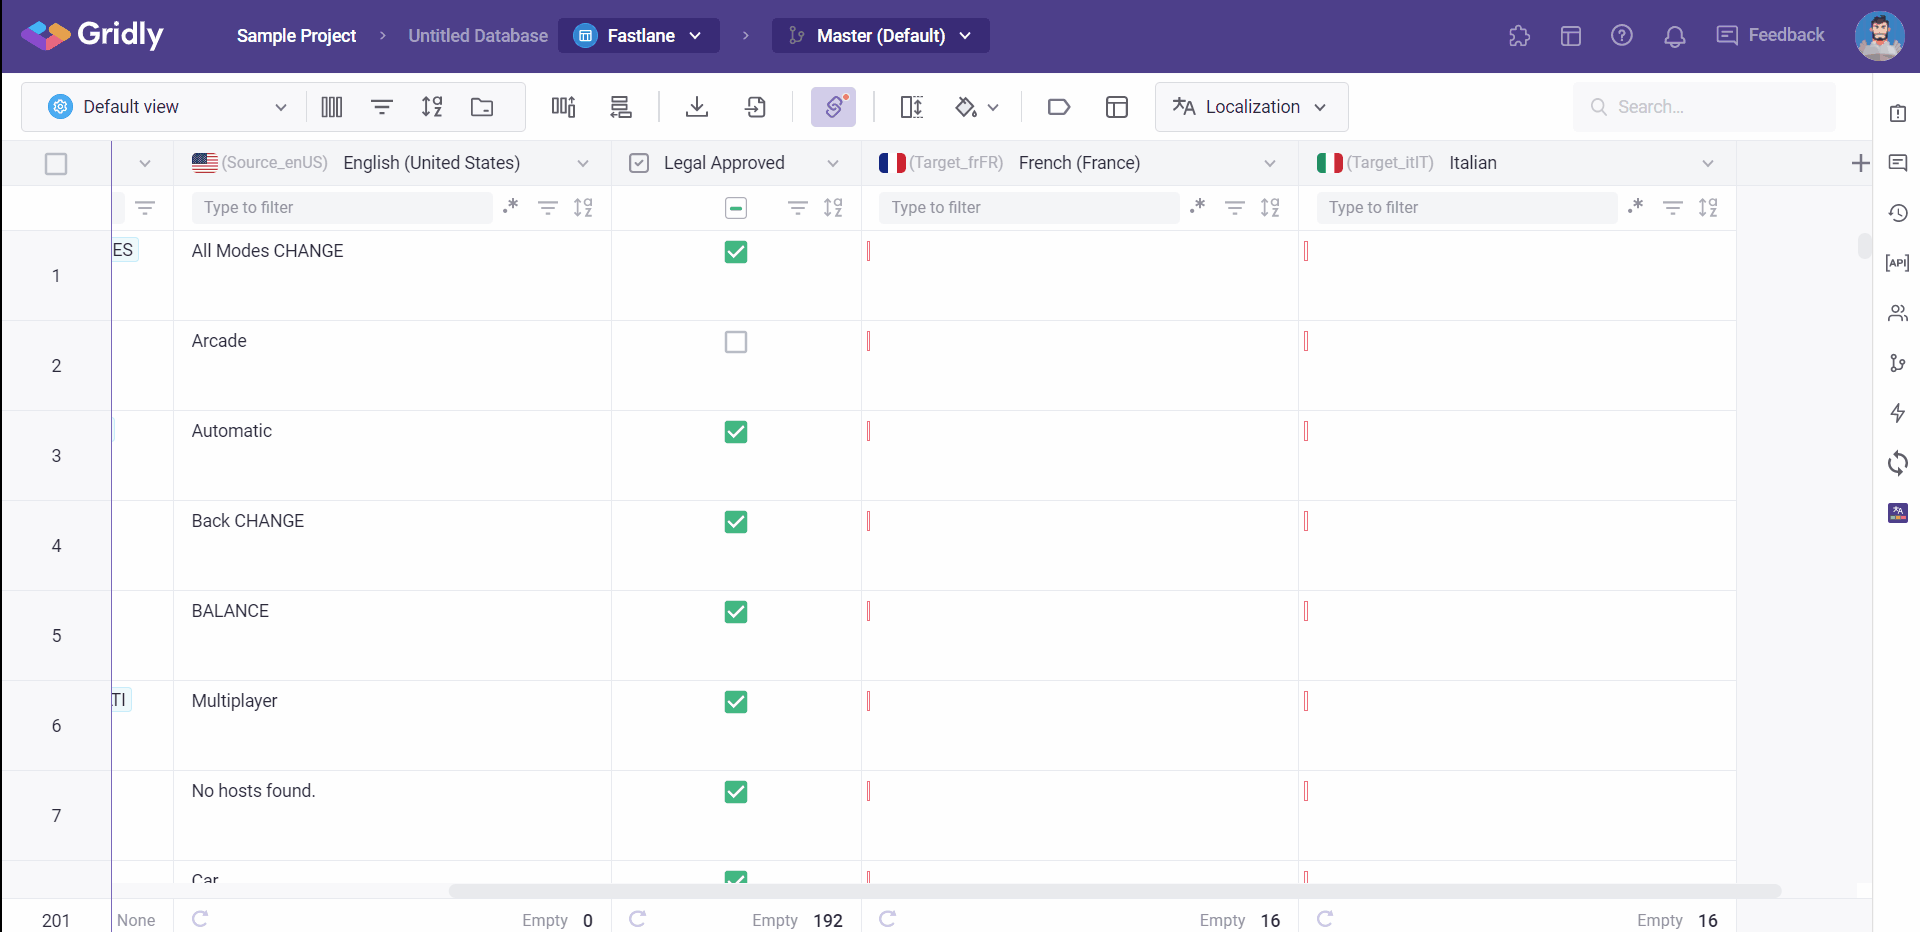
Task: Open the add-ons puzzle piece icon
Action: pyautogui.click(x=1519, y=36)
